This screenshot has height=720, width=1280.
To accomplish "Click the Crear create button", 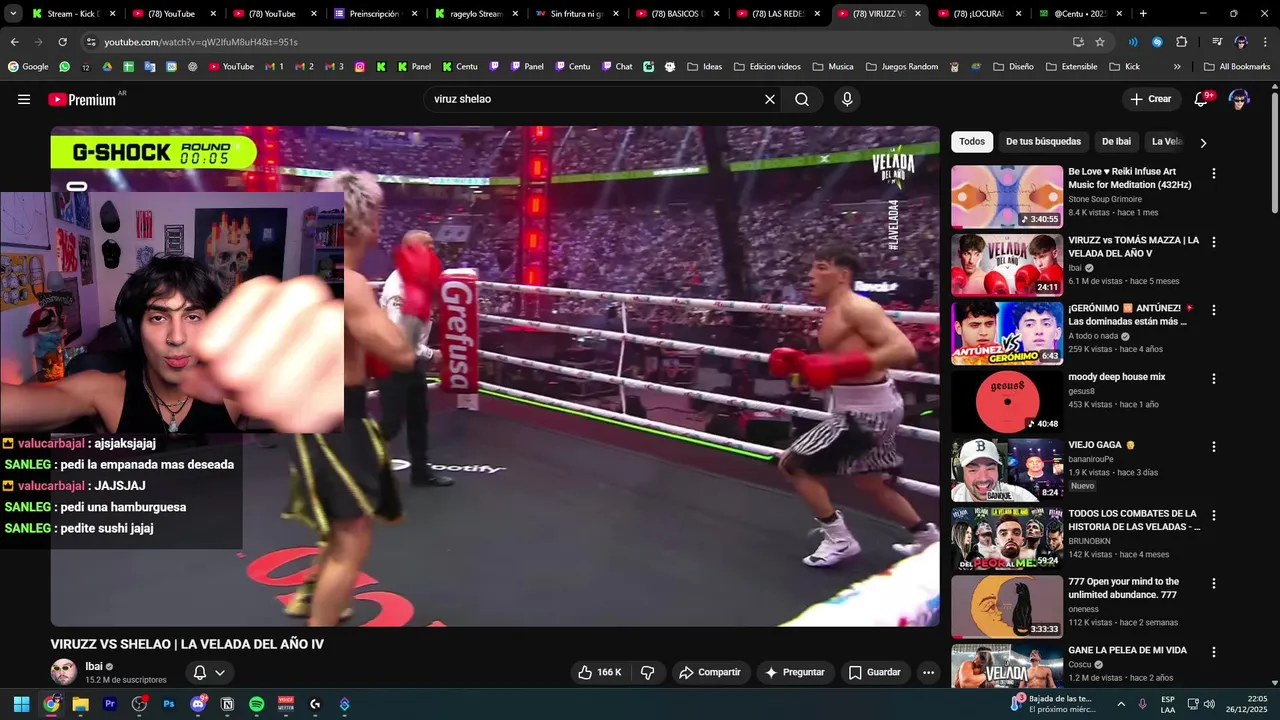I will click(x=1151, y=99).
